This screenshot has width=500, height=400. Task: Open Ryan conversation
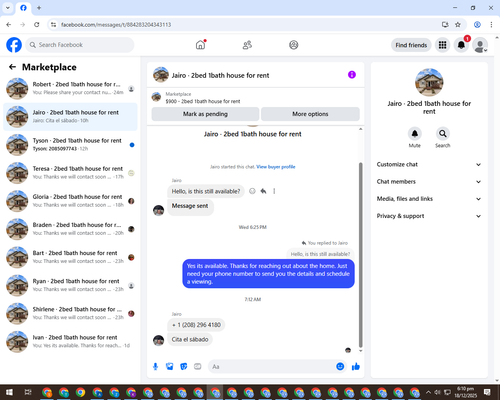click(70, 285)
